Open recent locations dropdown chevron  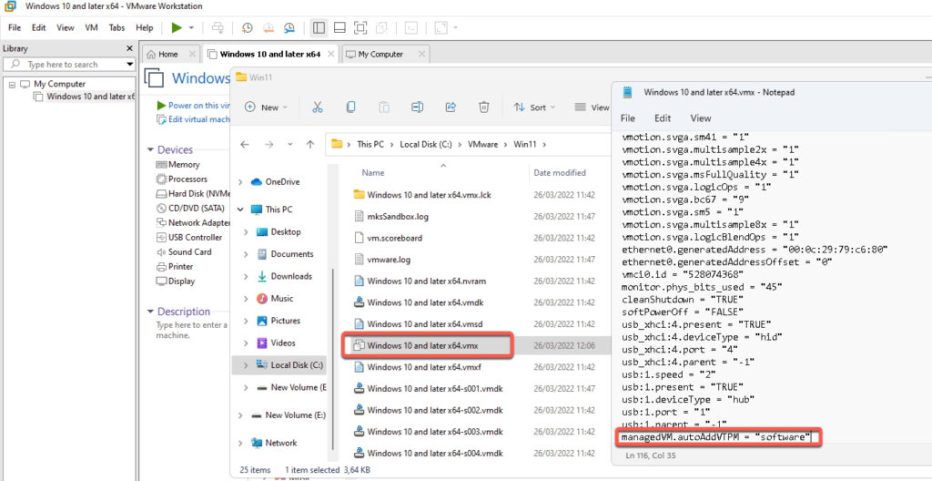pyautogui.click(x=289, y=144)
